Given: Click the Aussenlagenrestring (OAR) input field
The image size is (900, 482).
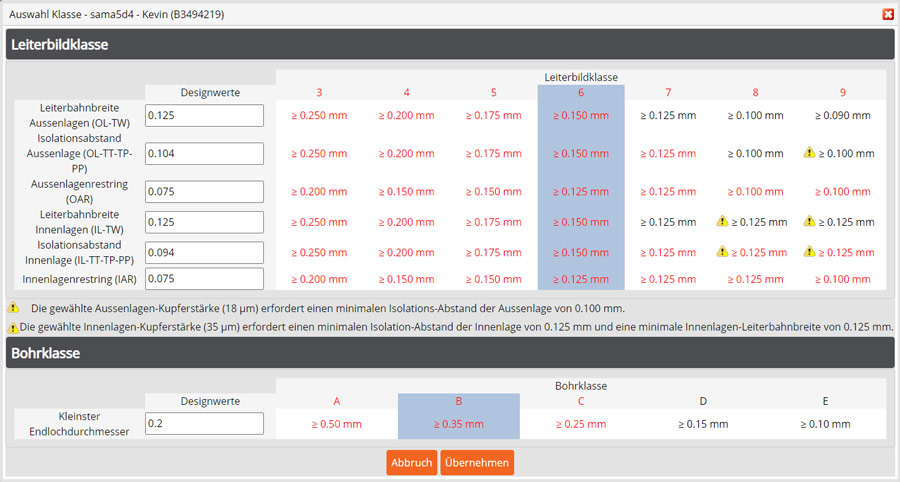Looking at the screenshot, I should click(204, 191).
